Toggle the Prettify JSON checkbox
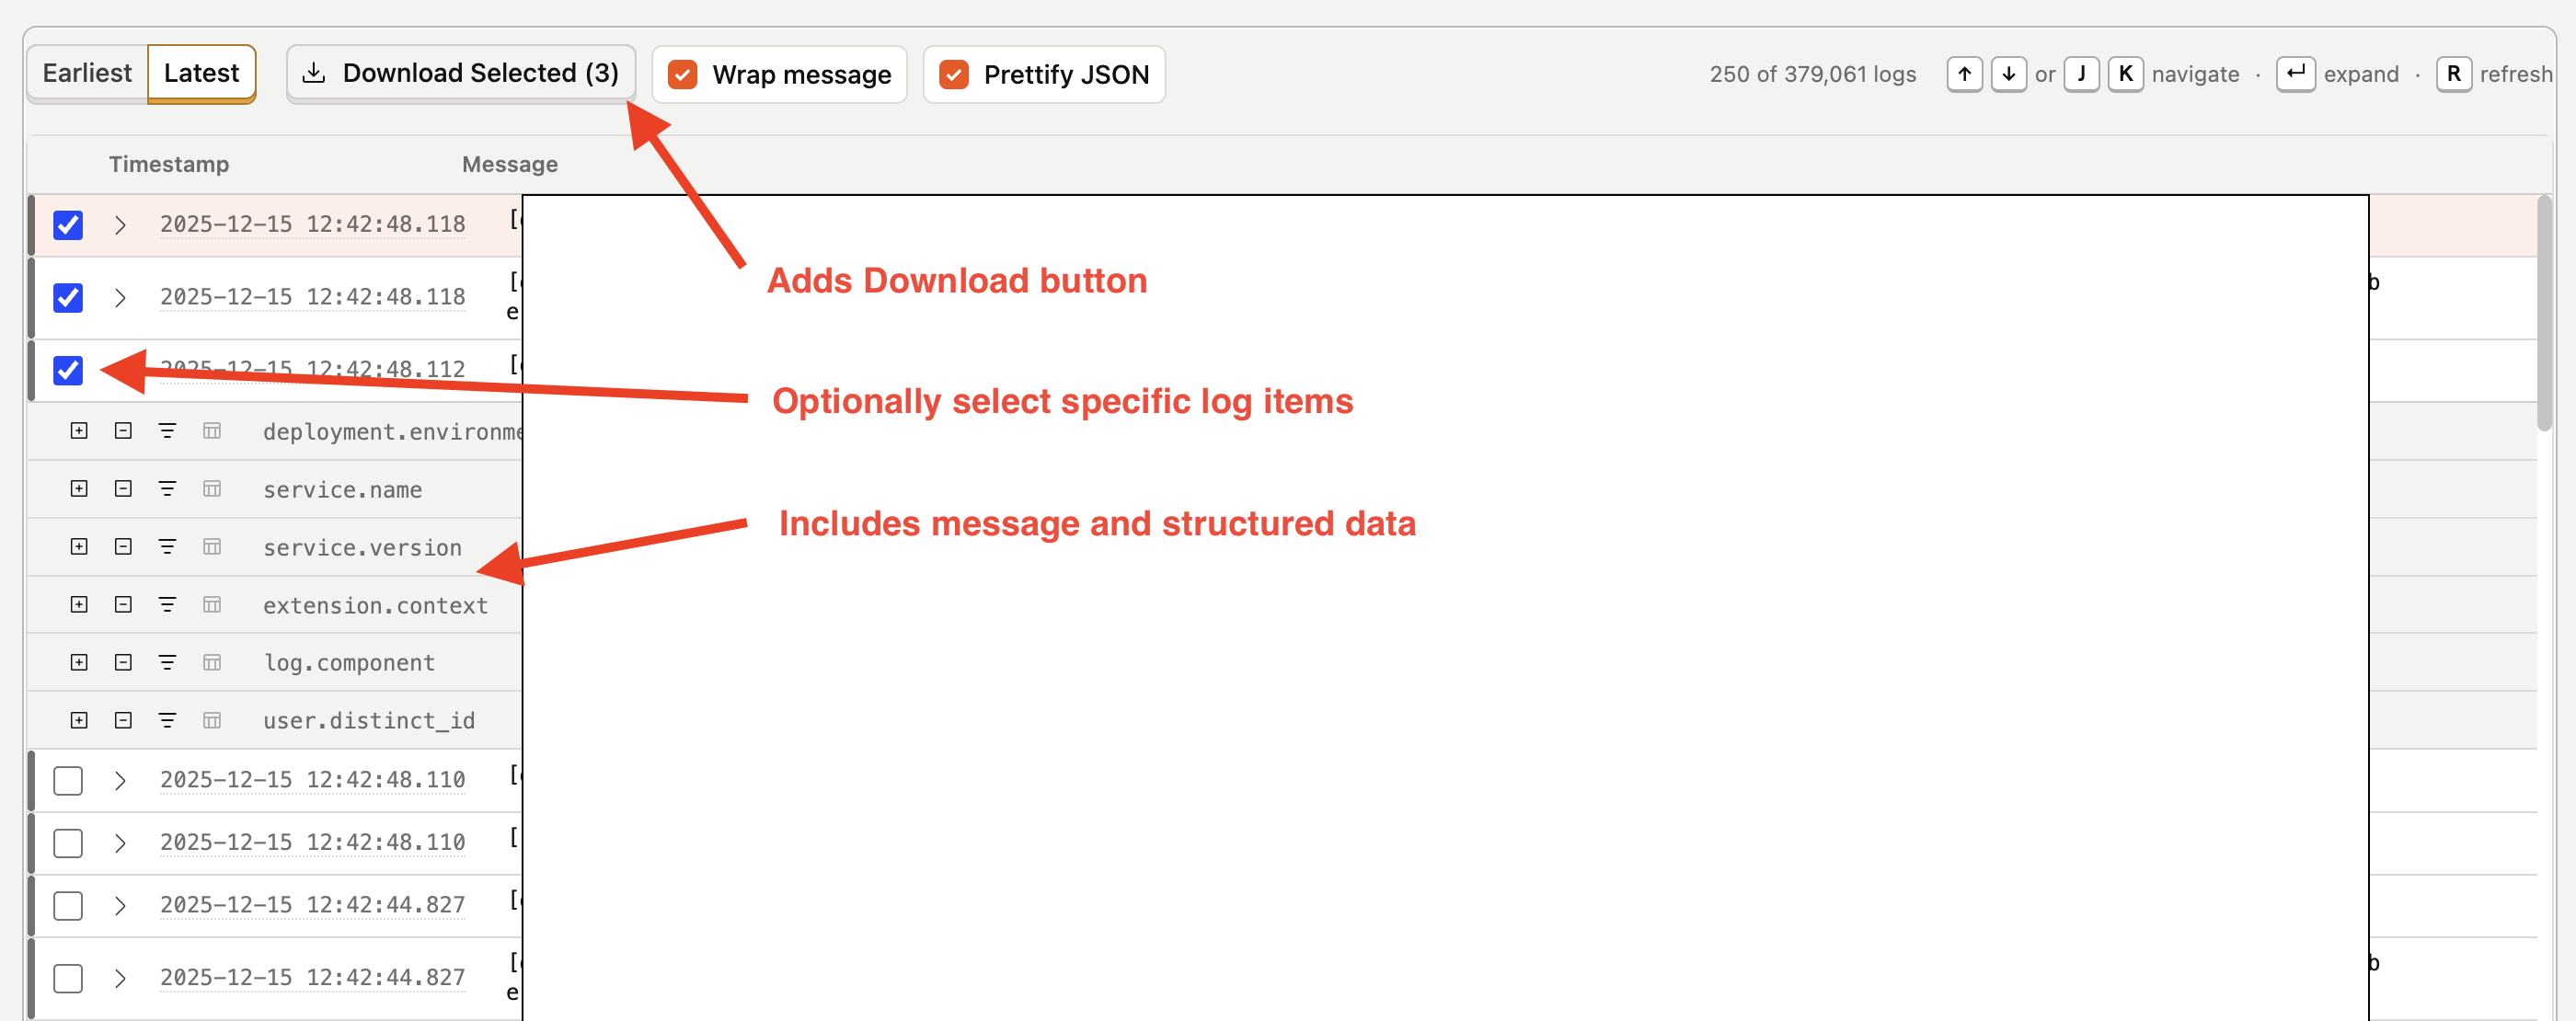The width and height of the screenshot is (2576, 1021). (954, 75)
